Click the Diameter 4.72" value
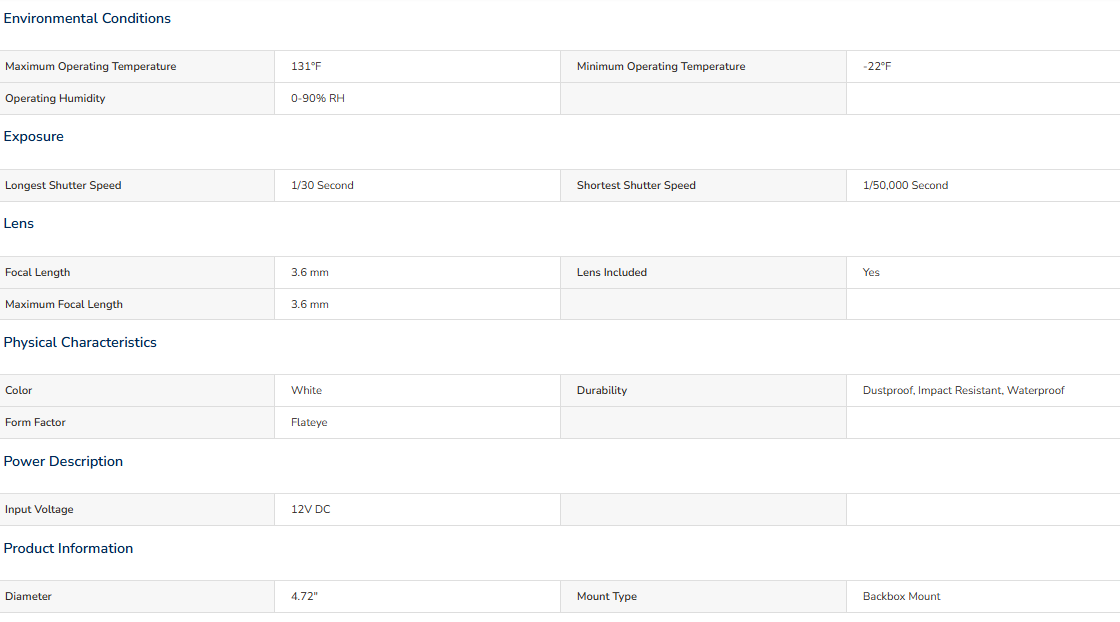Screen dimensions: 1120x622 tap(304, 596)
